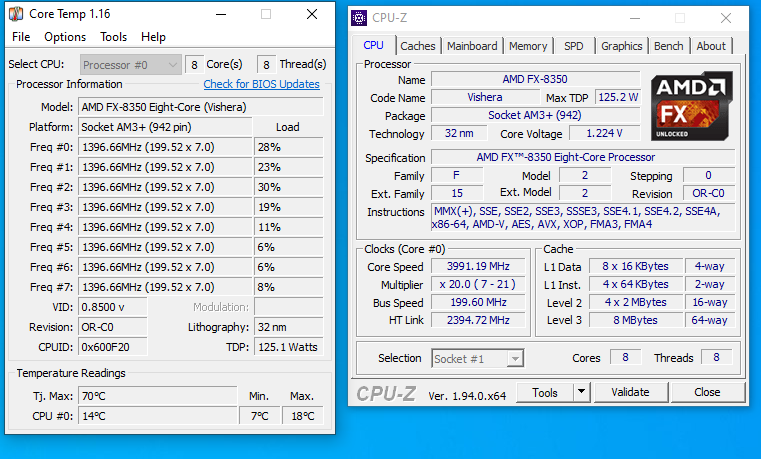Image resolution: width=761 pixels, height=459 pixels.
Task: Follow the Check for BIOS Updates link
Action: coord(262,84)
